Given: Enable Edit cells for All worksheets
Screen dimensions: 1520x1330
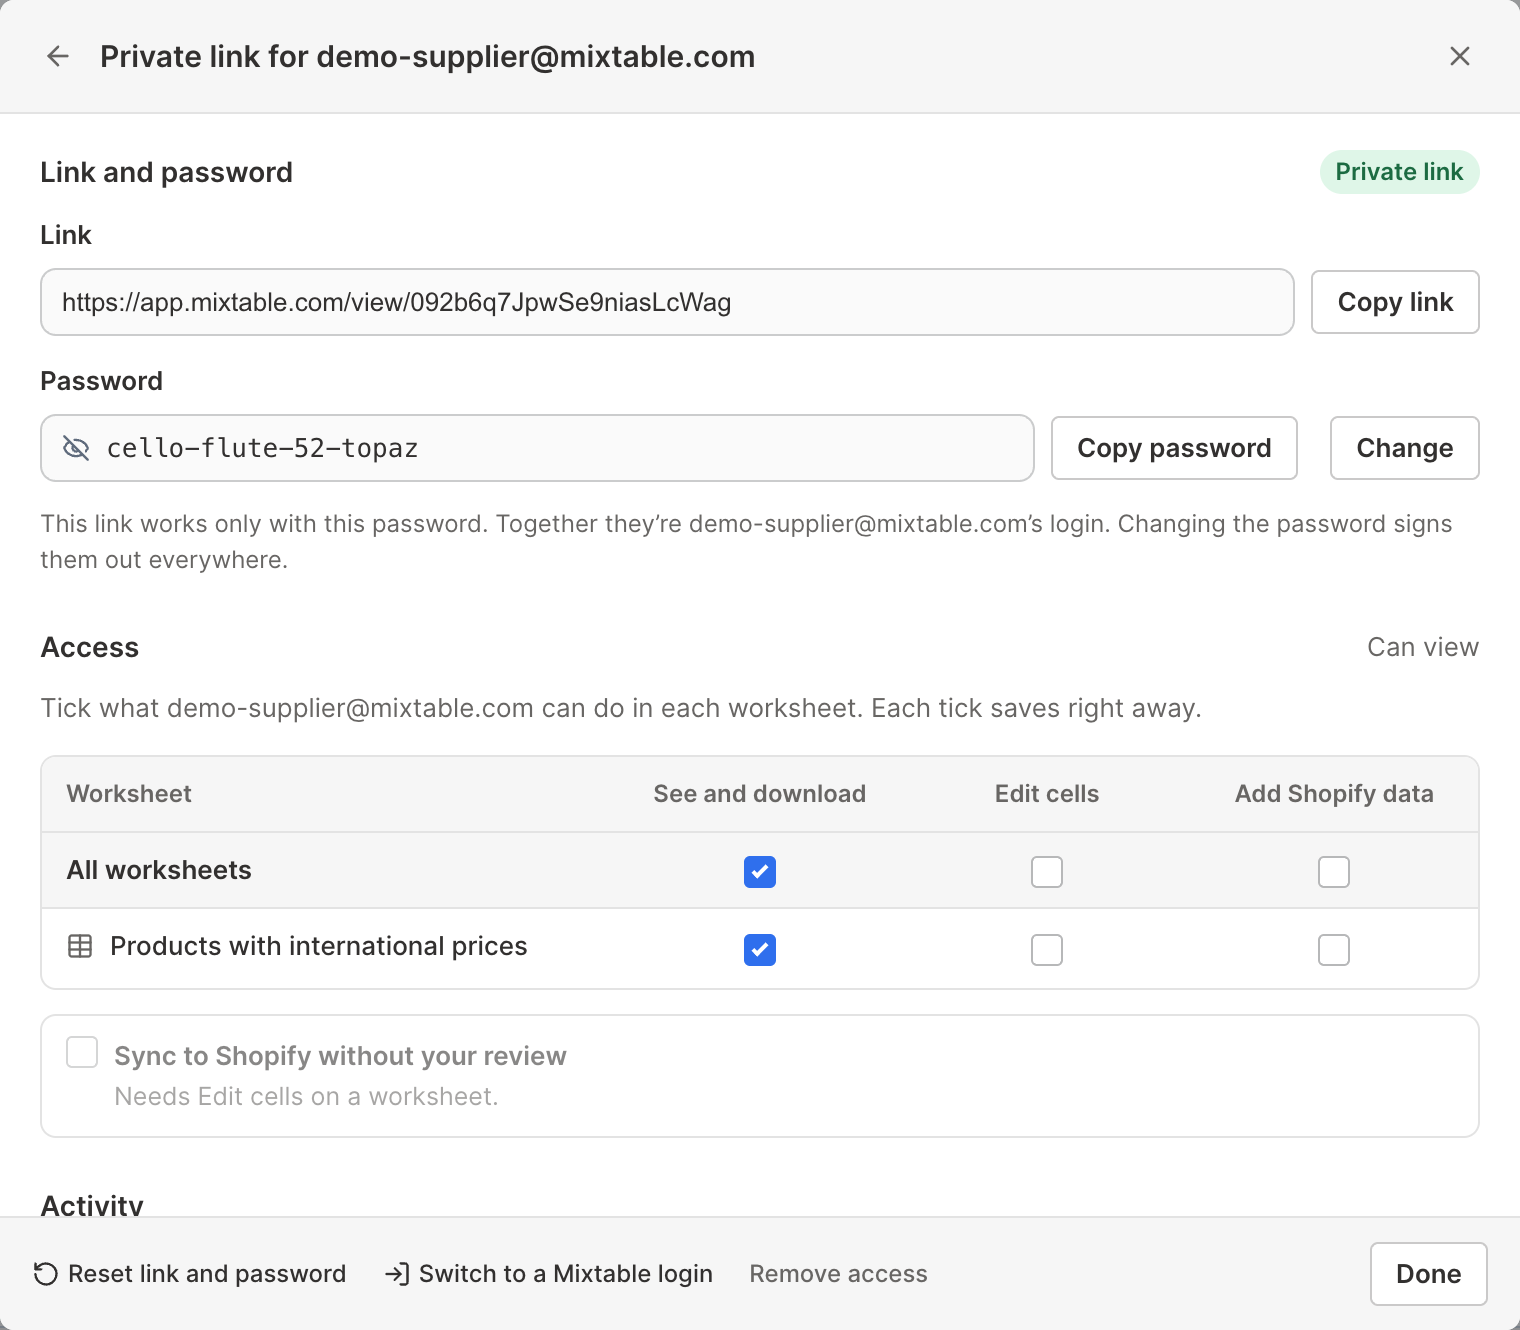Looking at the screenshot, I should pos(1047,872).
